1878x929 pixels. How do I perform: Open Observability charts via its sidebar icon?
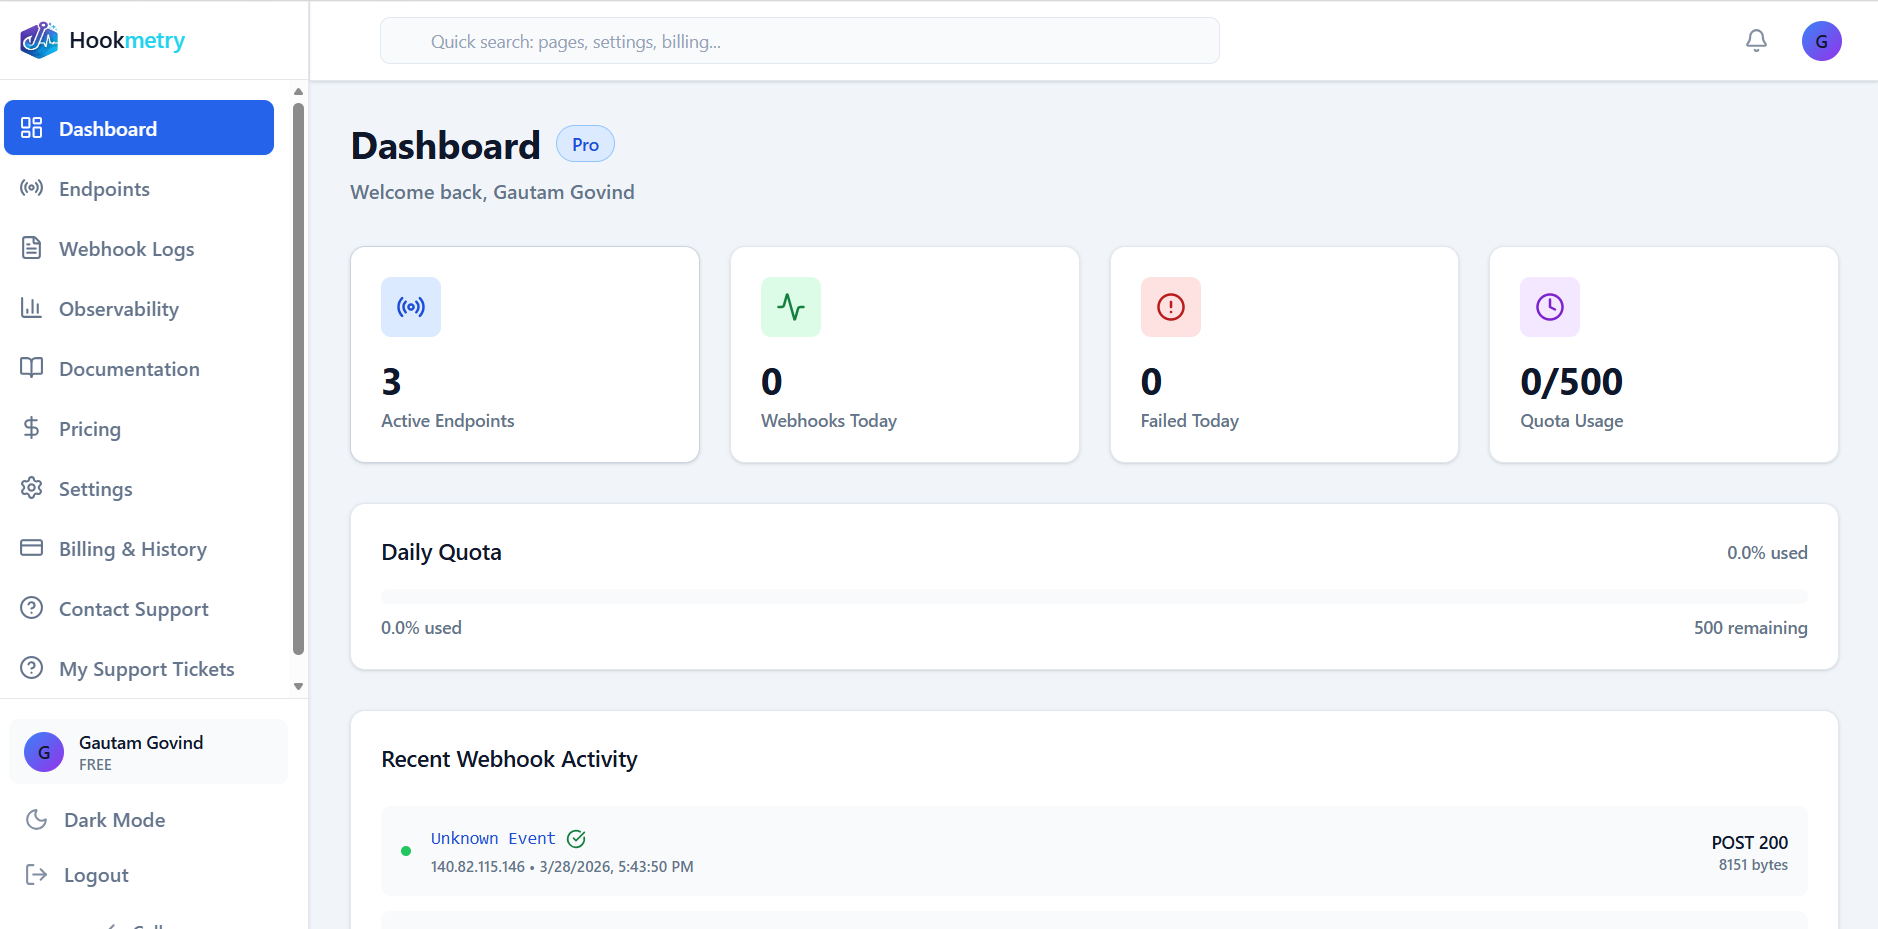(32, 308)
